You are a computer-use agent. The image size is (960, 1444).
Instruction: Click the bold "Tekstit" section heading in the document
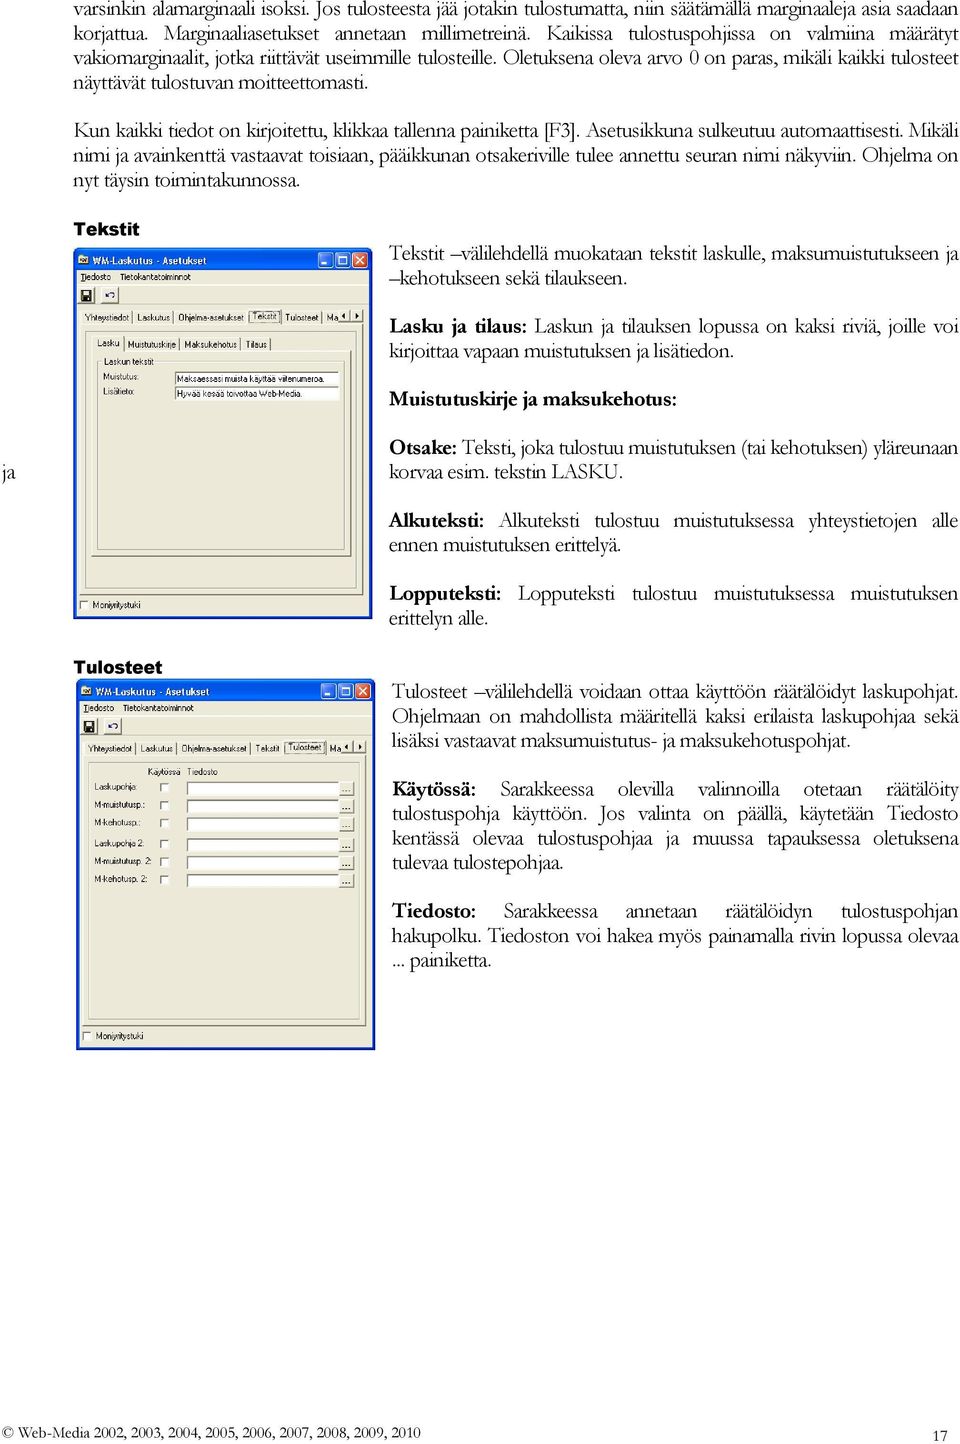pyautogui.click(x=106, y=229)
